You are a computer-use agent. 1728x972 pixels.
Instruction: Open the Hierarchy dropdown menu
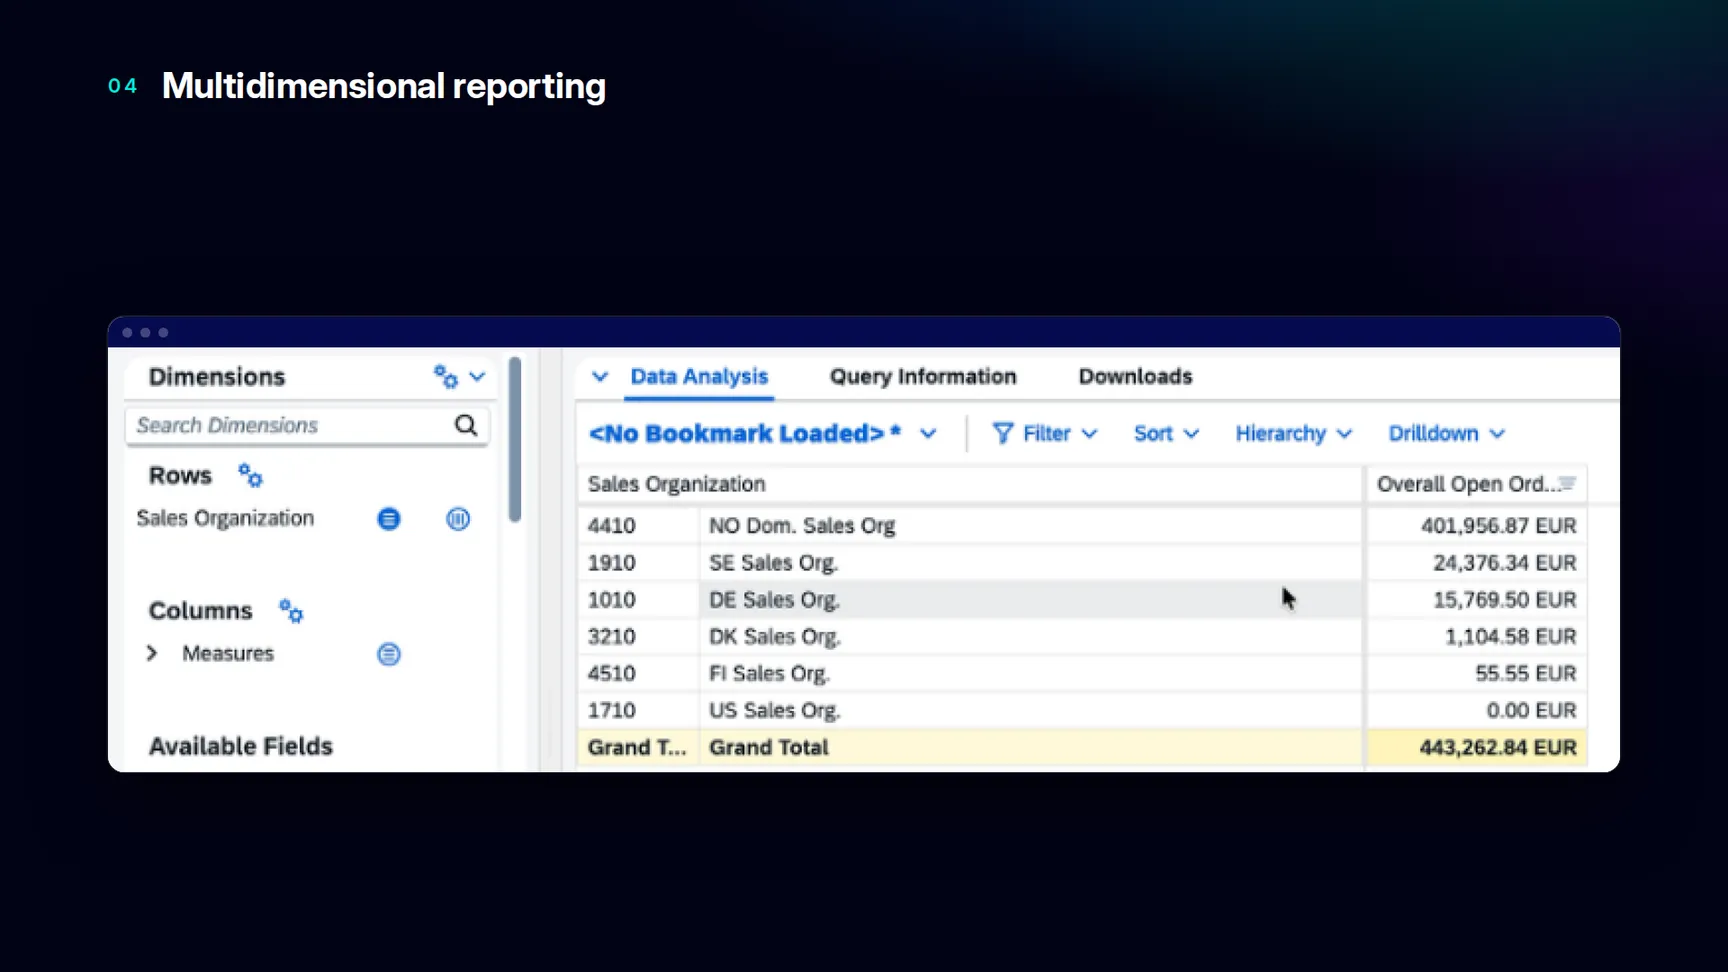(x=1294, y=434)
